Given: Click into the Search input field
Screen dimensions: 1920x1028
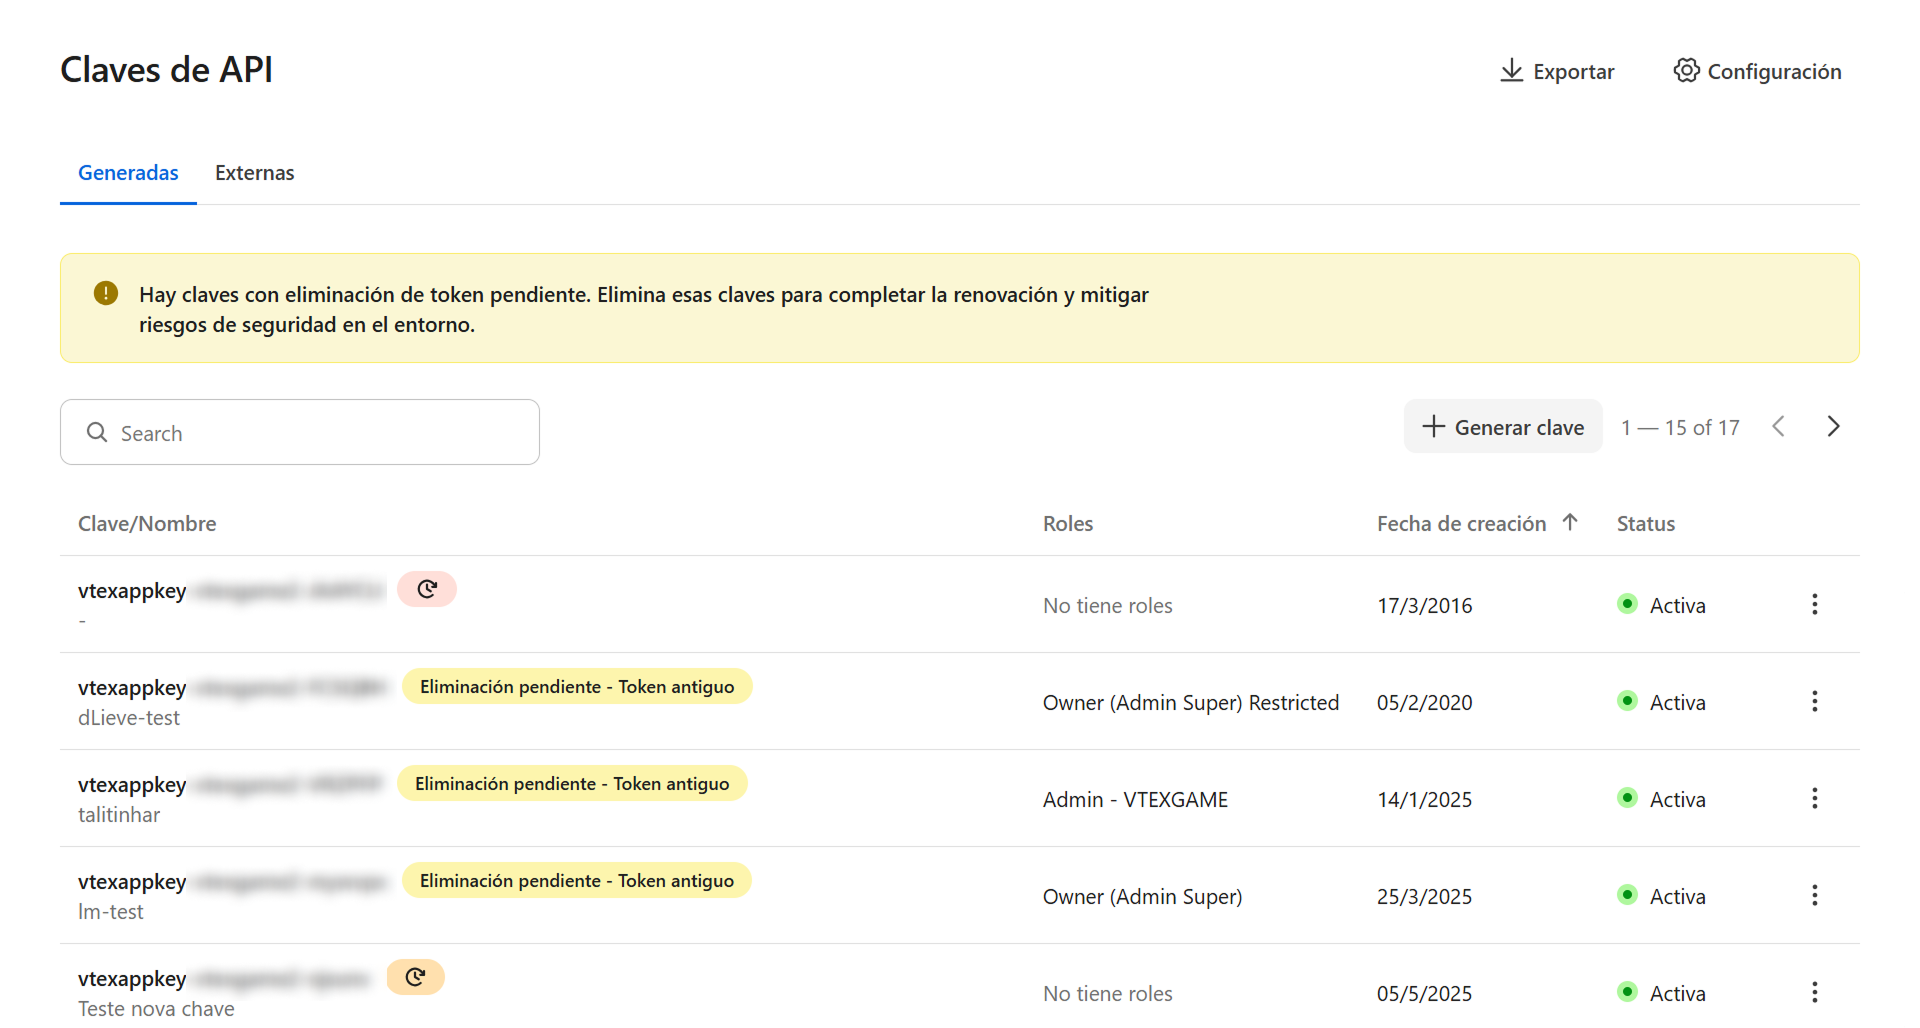Looking at the screenshot, I should [320, 433].
